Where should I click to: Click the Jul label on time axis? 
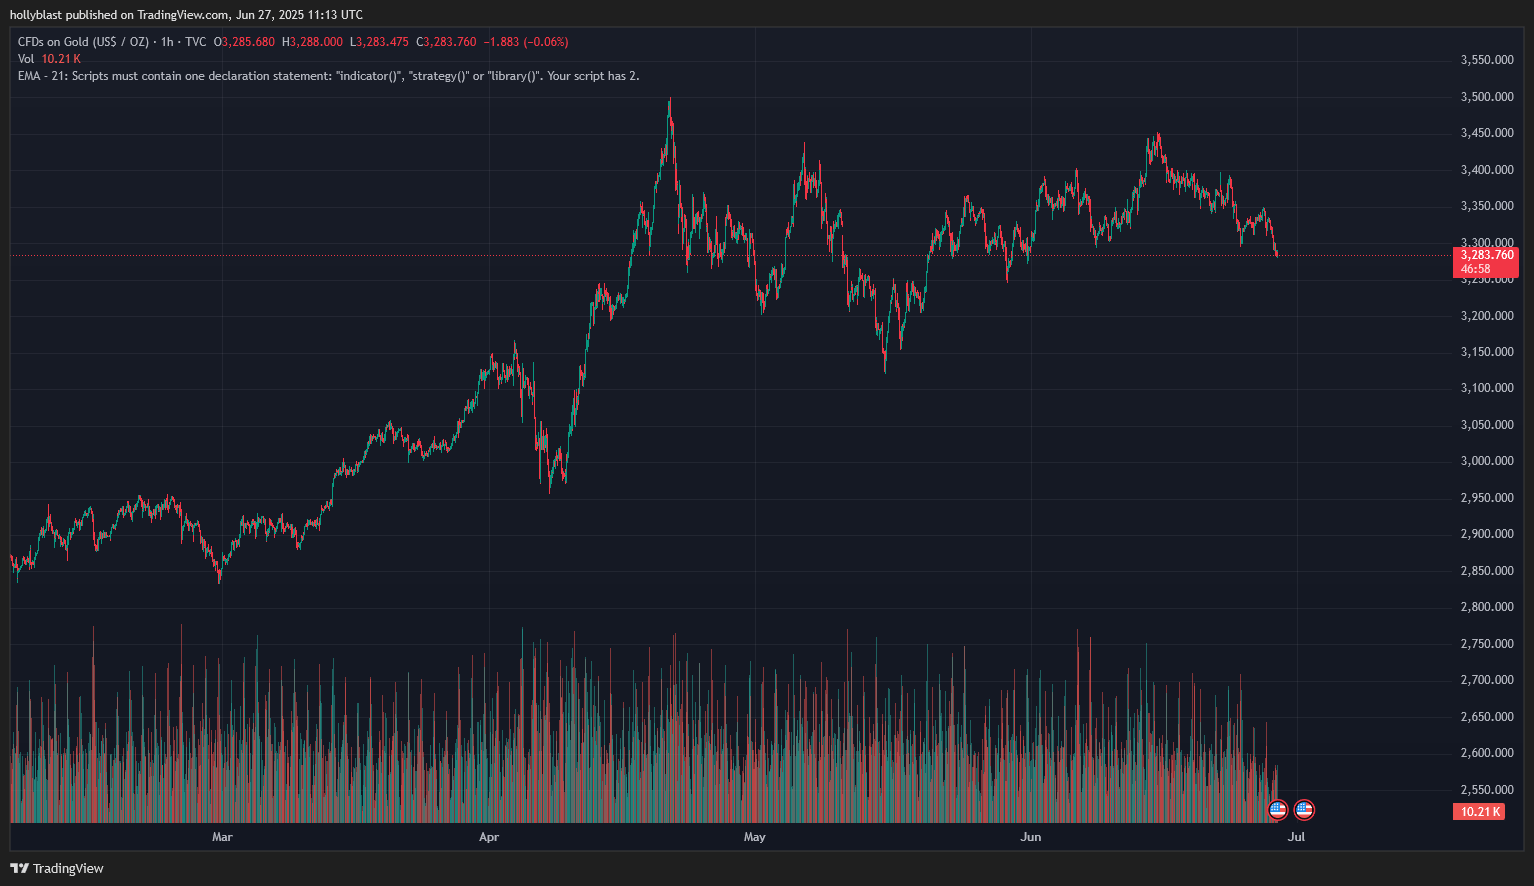(1297, 837)
